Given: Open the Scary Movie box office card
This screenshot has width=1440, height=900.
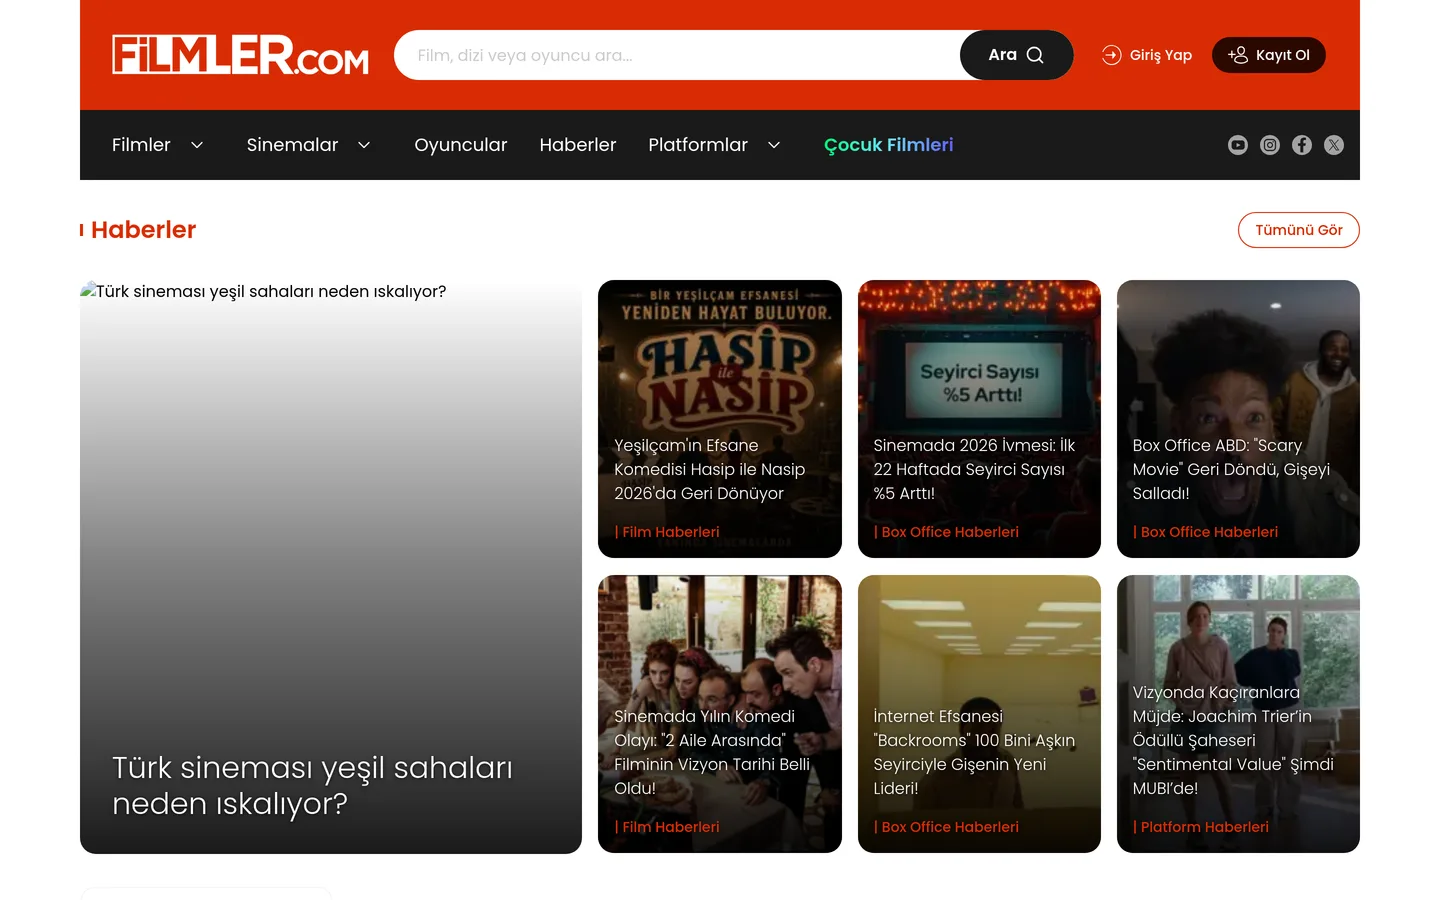Looking at the screenshot, I should [x=1238, y=419].
